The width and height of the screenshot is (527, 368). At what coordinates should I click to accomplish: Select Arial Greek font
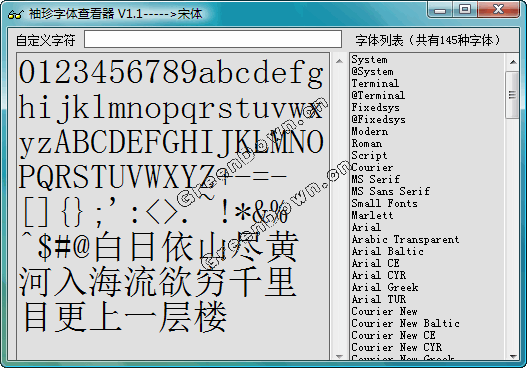pos(385,287)
